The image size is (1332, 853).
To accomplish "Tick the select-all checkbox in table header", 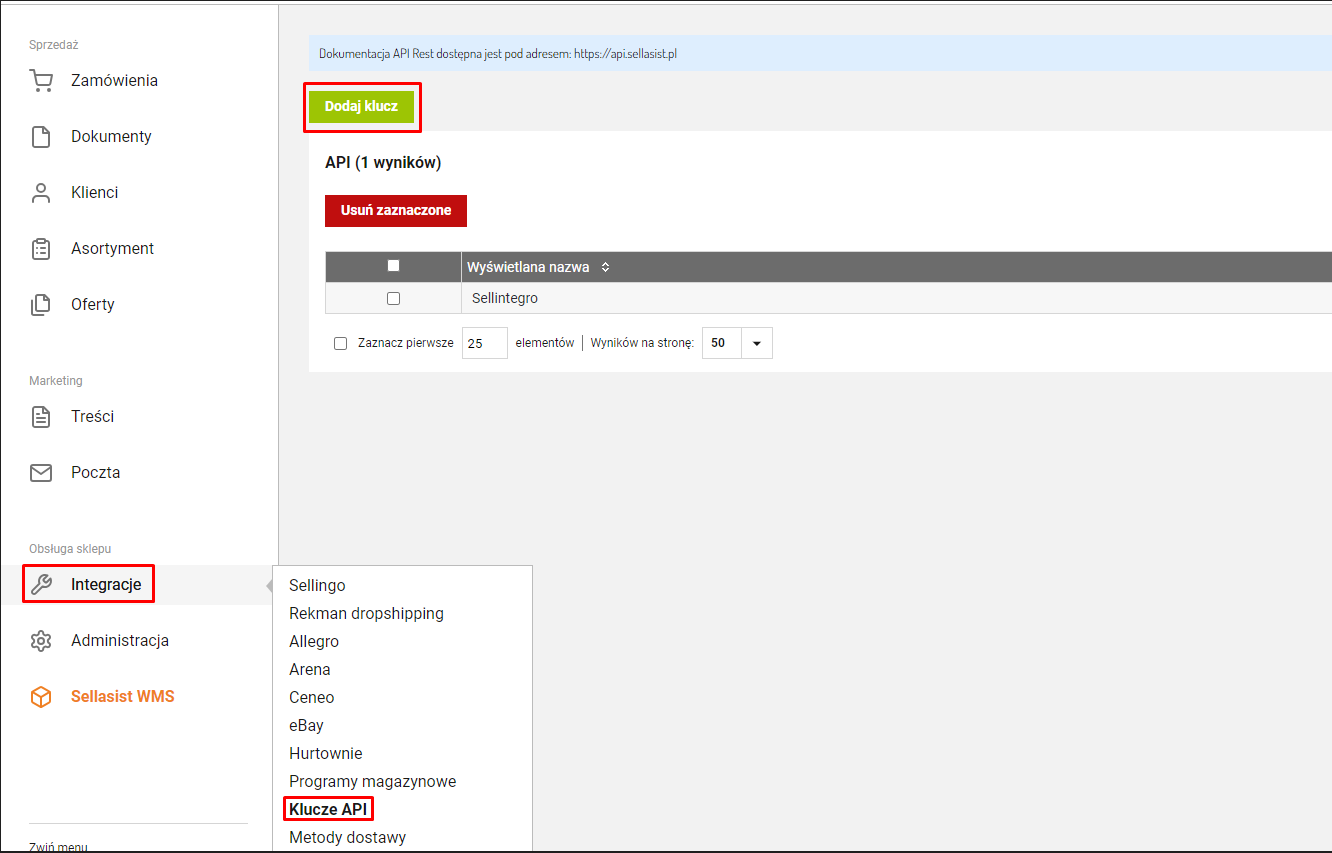I will click(x=393, y=266).
